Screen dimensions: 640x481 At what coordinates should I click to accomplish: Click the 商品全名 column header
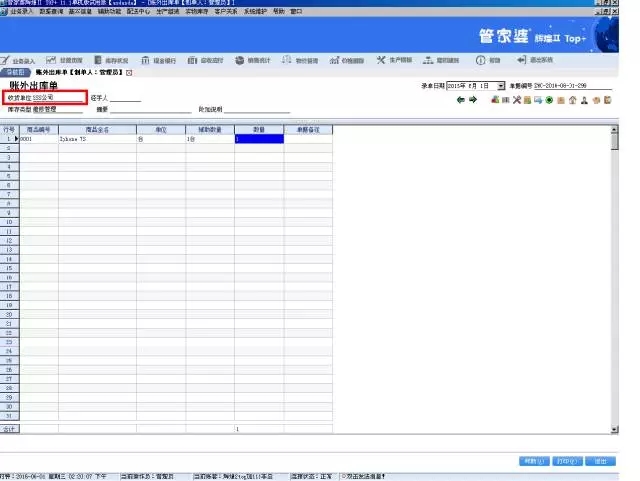[x=97, y=130]
